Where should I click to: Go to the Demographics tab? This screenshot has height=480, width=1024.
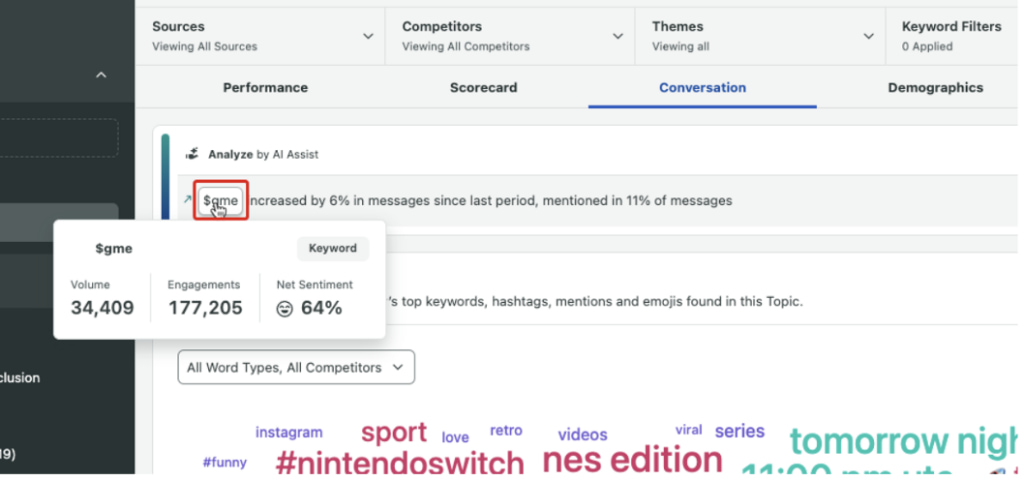(935, 87)
